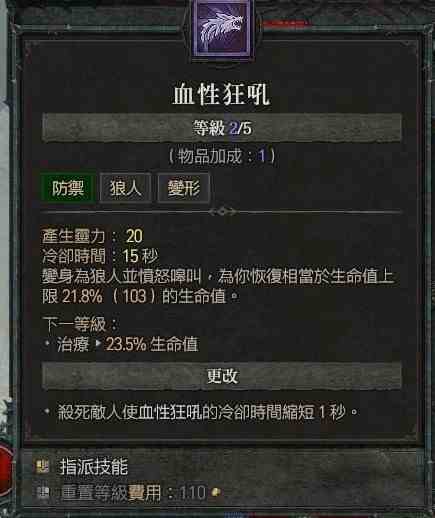Click the gold coin icon after 110
This screenshot has width=435, height=518.
(216, 492)
